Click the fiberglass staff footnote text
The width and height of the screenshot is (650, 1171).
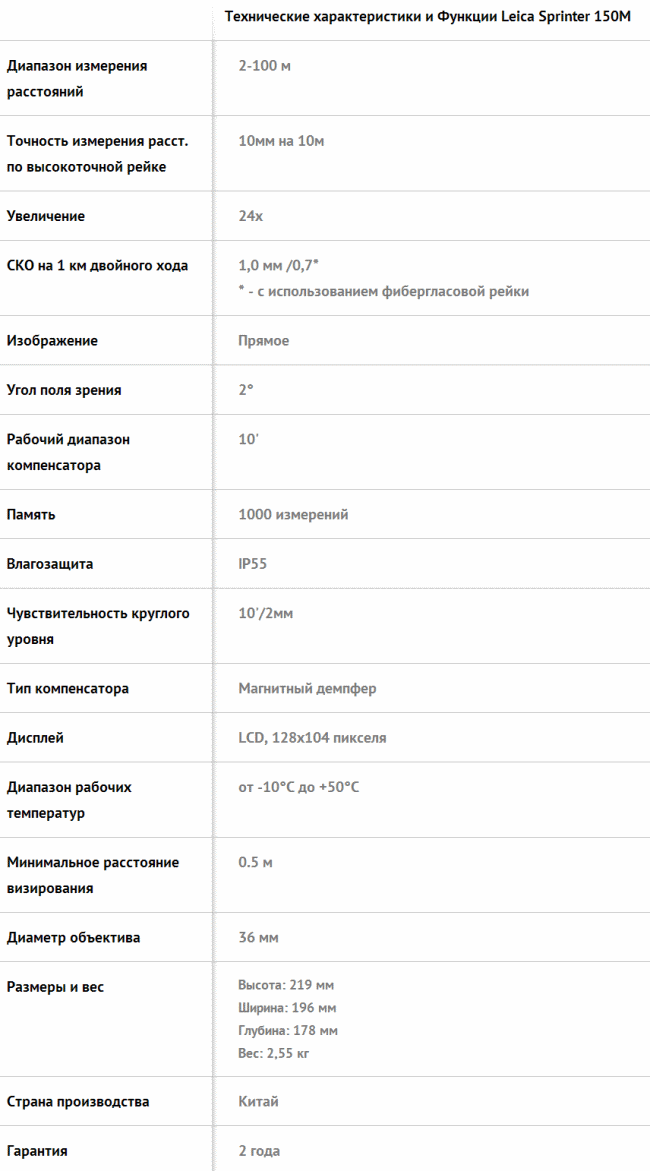click(383, 291)
